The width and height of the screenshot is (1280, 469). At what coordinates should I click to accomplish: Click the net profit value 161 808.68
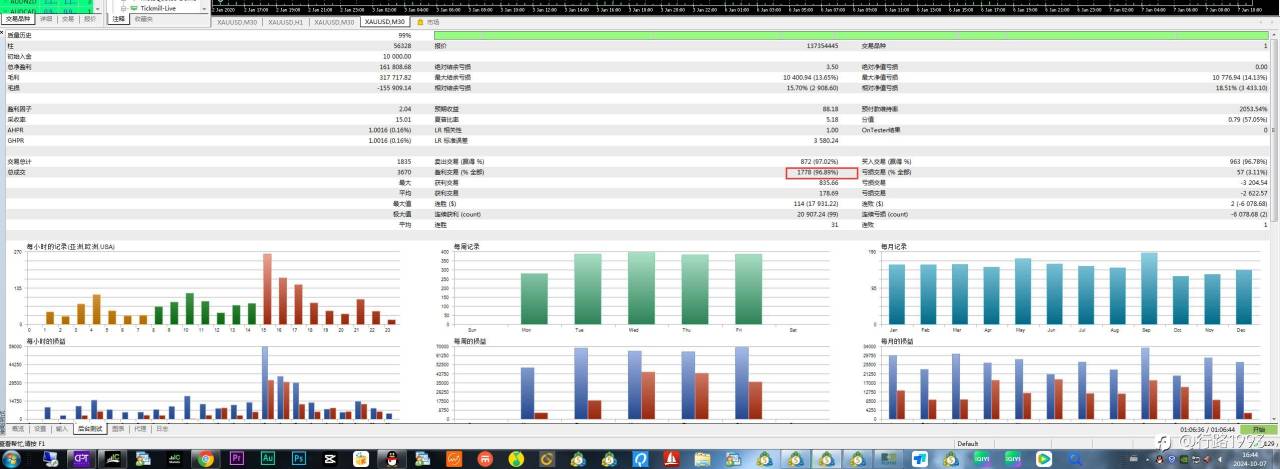coord(392,66)
